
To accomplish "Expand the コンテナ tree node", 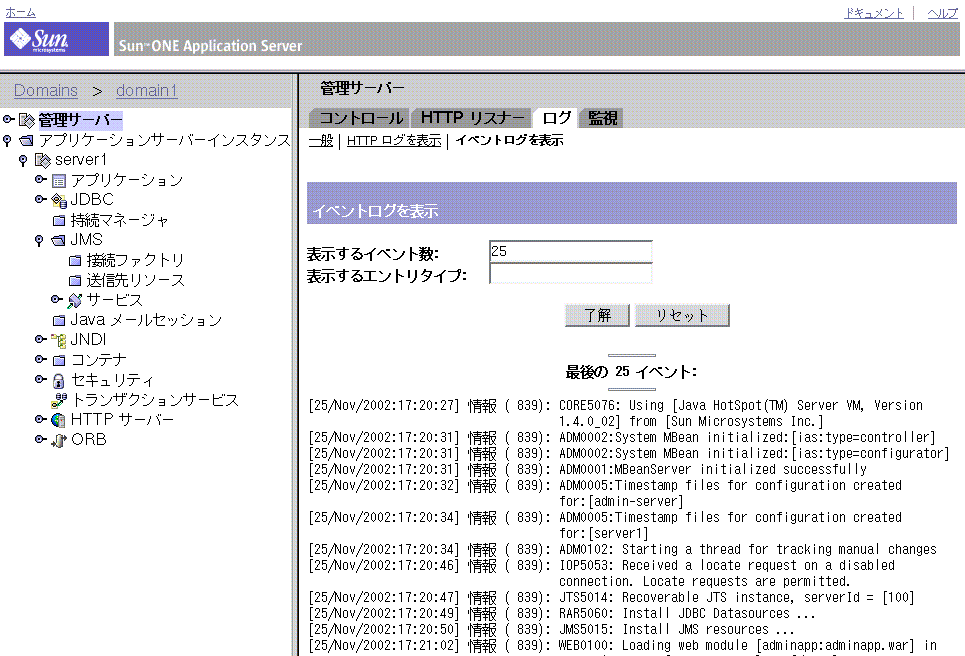I will (x=41, y=359).
